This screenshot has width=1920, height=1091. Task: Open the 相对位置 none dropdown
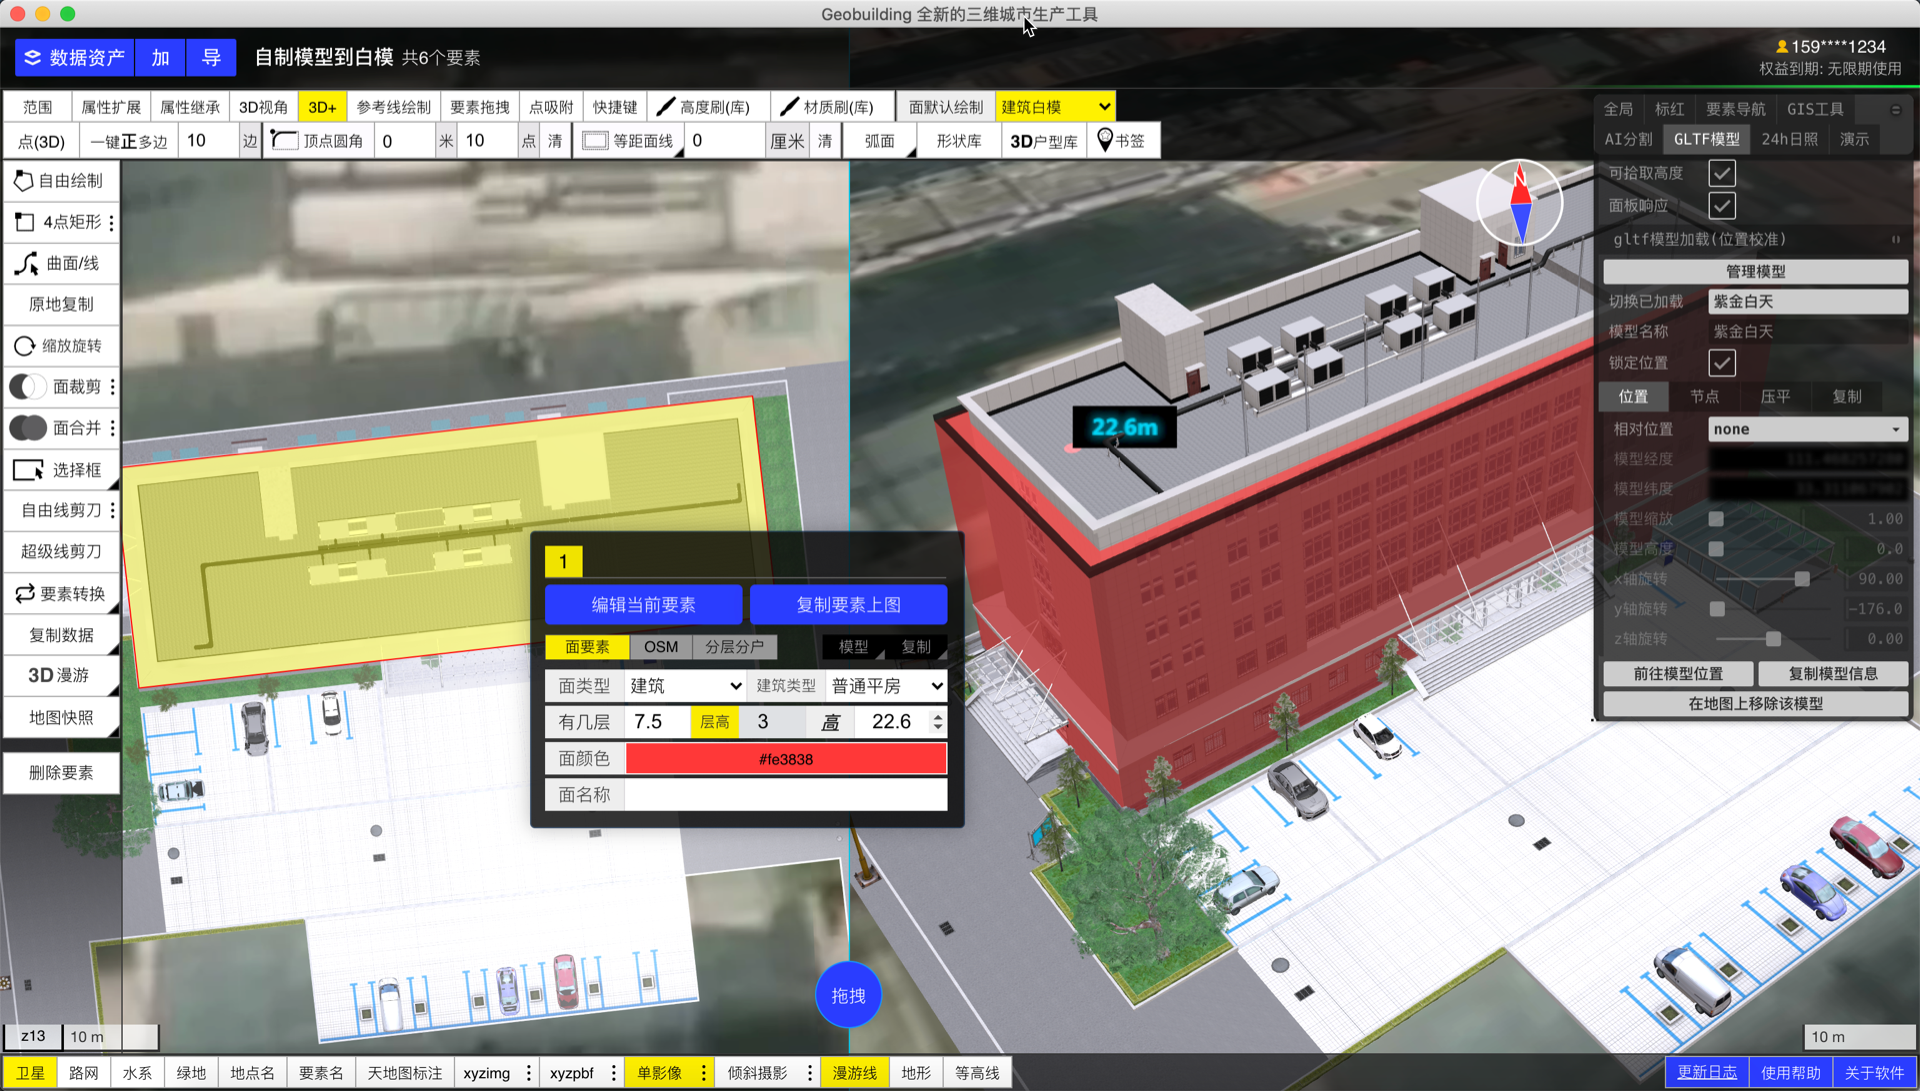point(1806,429)
